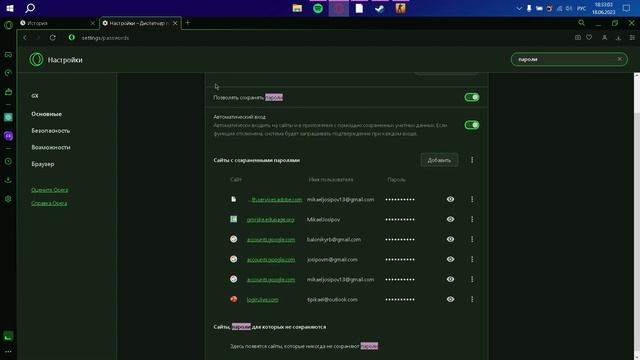
Task: Open History clock icon in sidebar
Action: pos(8,161)
